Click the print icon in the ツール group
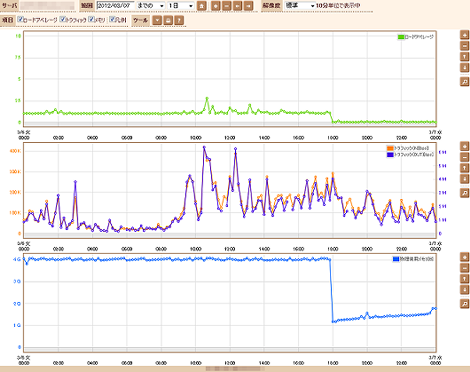Viewport: 470px width, 372px height. click(168, 20)
